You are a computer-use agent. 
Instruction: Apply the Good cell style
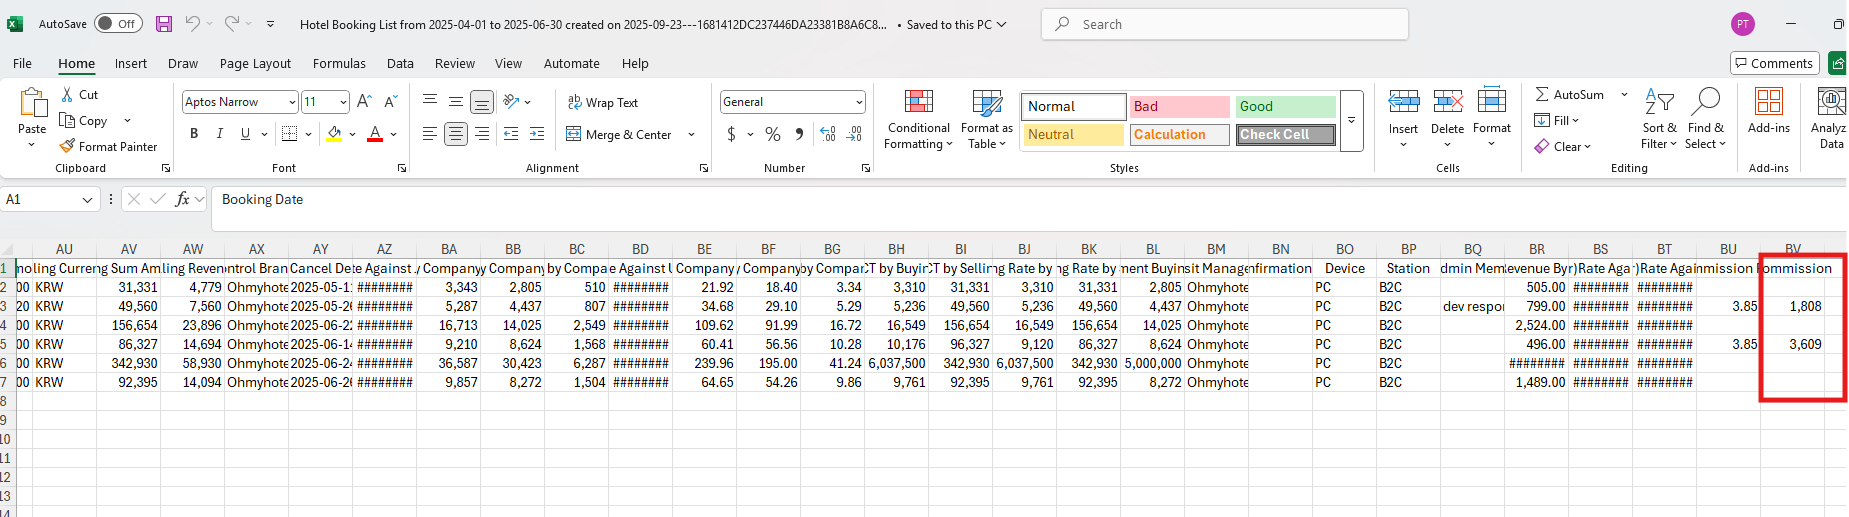tap(1285, 106)
